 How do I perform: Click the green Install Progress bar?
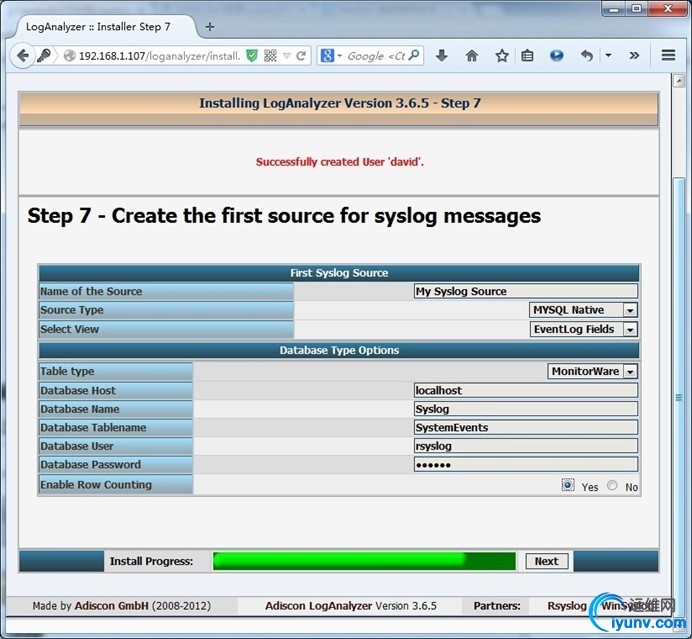point(364,561)
